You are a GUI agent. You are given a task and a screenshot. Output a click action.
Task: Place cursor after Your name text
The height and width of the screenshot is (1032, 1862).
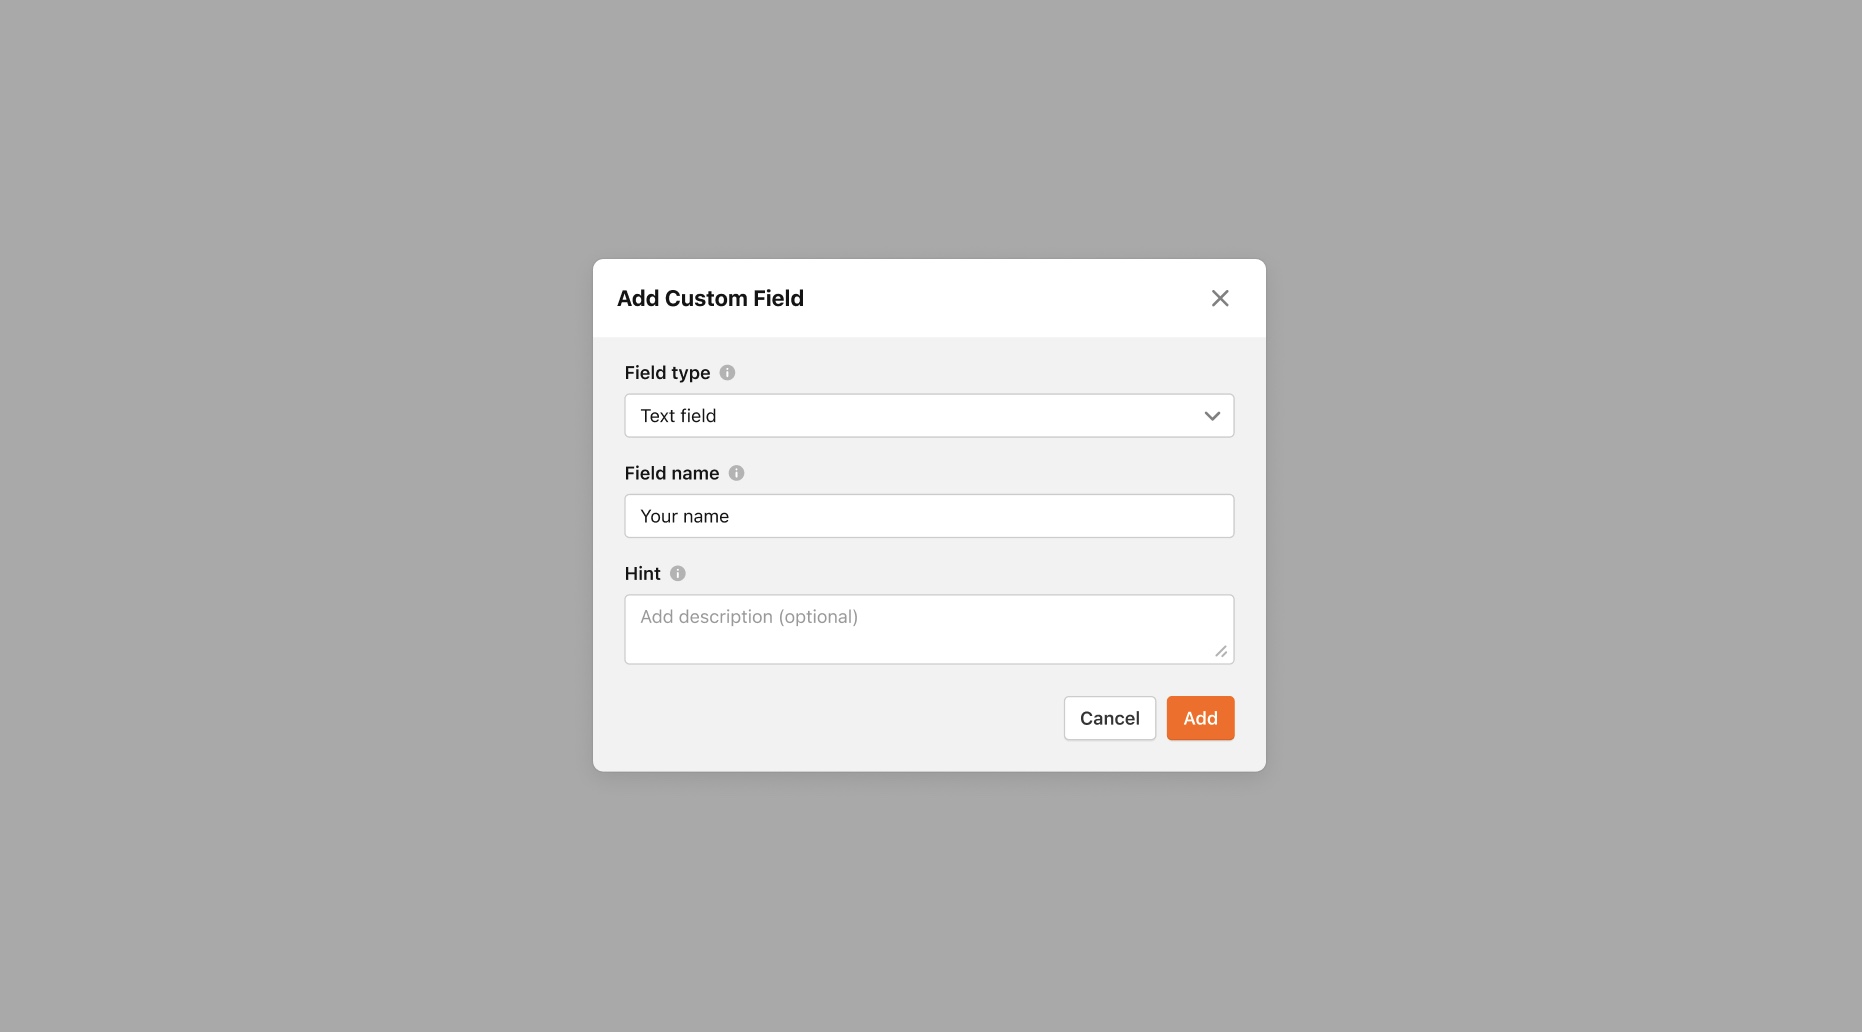[731, 516]
